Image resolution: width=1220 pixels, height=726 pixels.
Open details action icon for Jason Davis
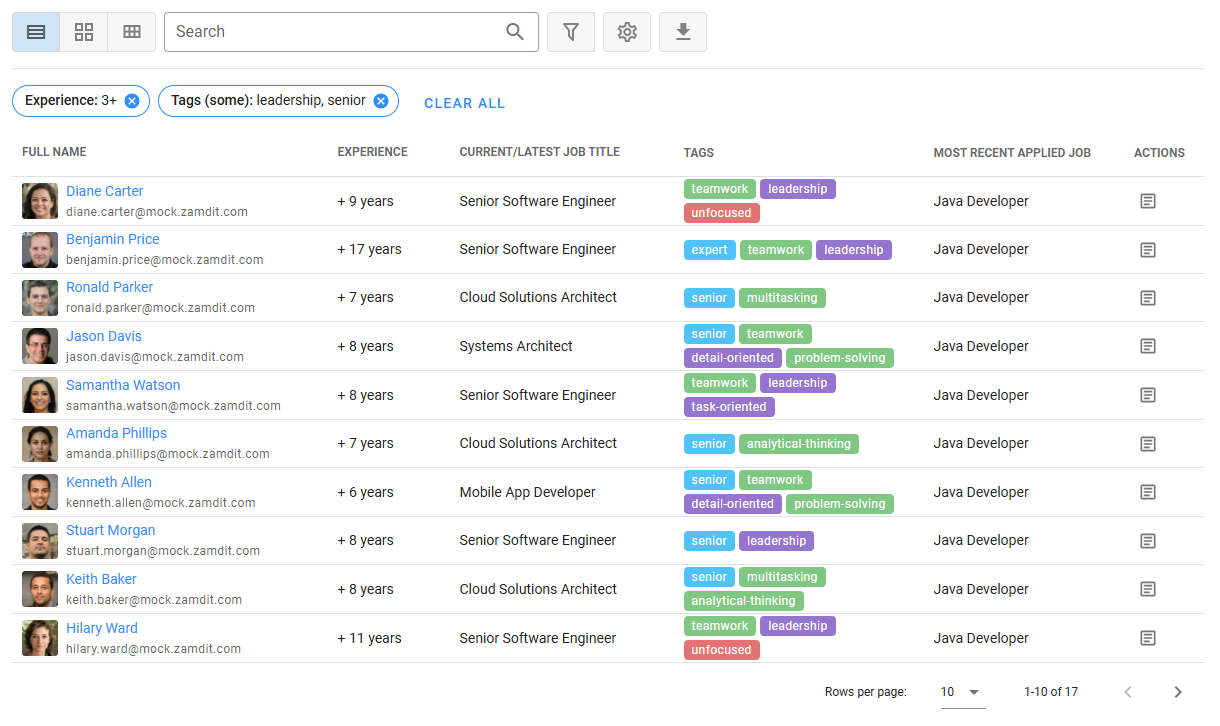[1148, 346]
